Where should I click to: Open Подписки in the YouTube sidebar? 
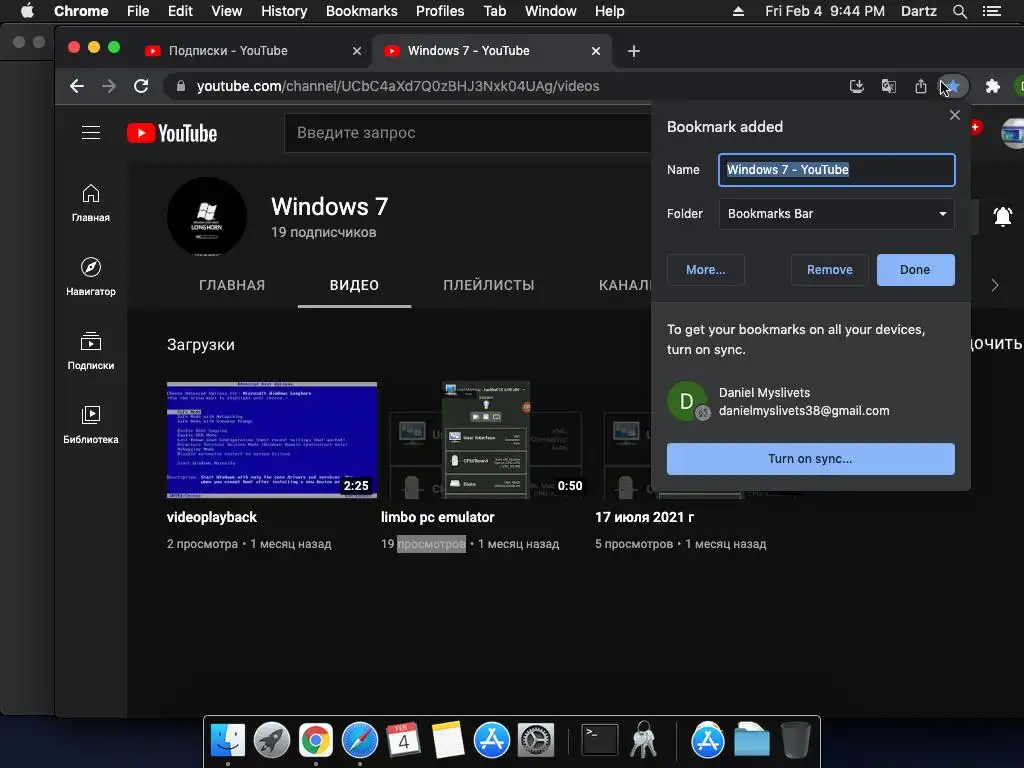[x=91, y=351]
